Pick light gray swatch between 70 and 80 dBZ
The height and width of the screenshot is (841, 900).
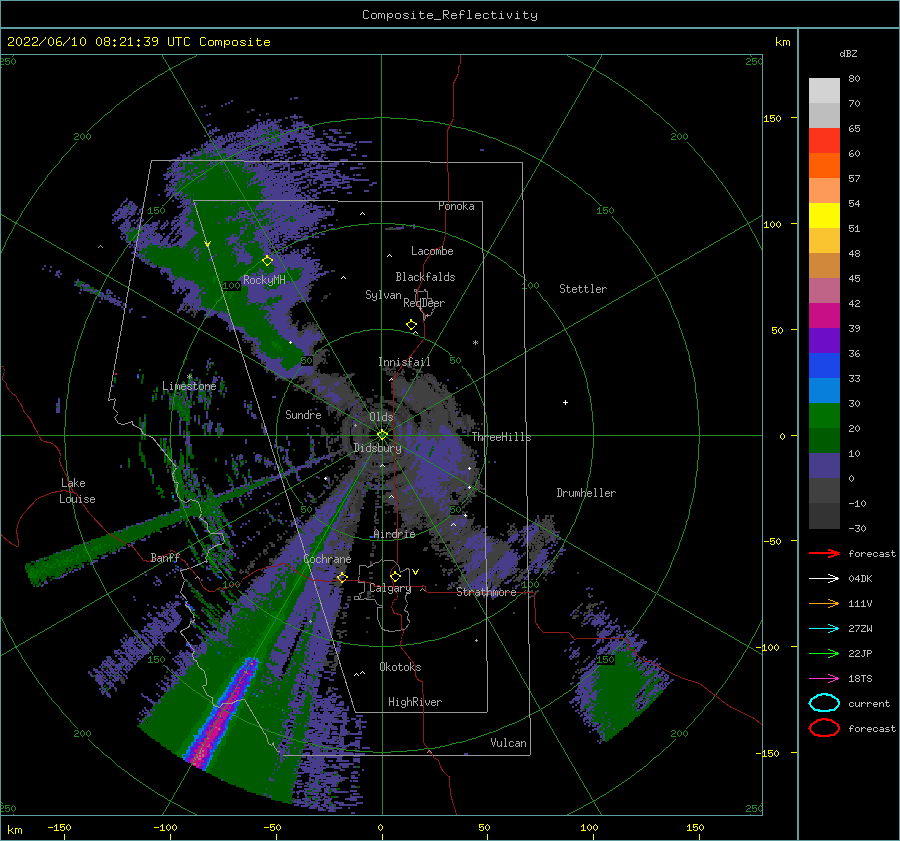click(x=824, y=91)
